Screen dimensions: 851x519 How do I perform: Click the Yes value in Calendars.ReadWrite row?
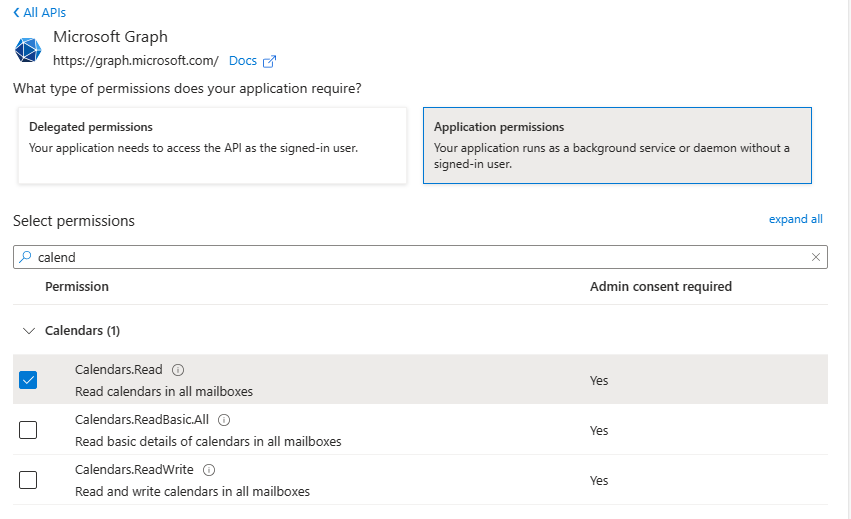tap(599, 480)
